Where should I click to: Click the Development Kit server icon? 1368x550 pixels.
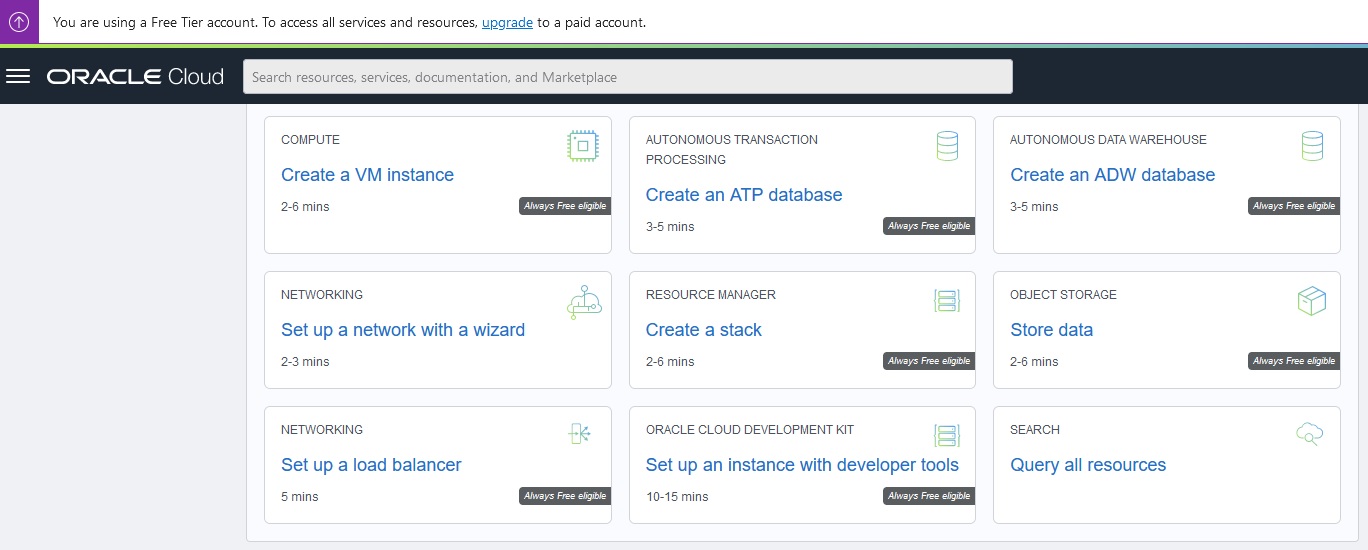coord(947,435)
